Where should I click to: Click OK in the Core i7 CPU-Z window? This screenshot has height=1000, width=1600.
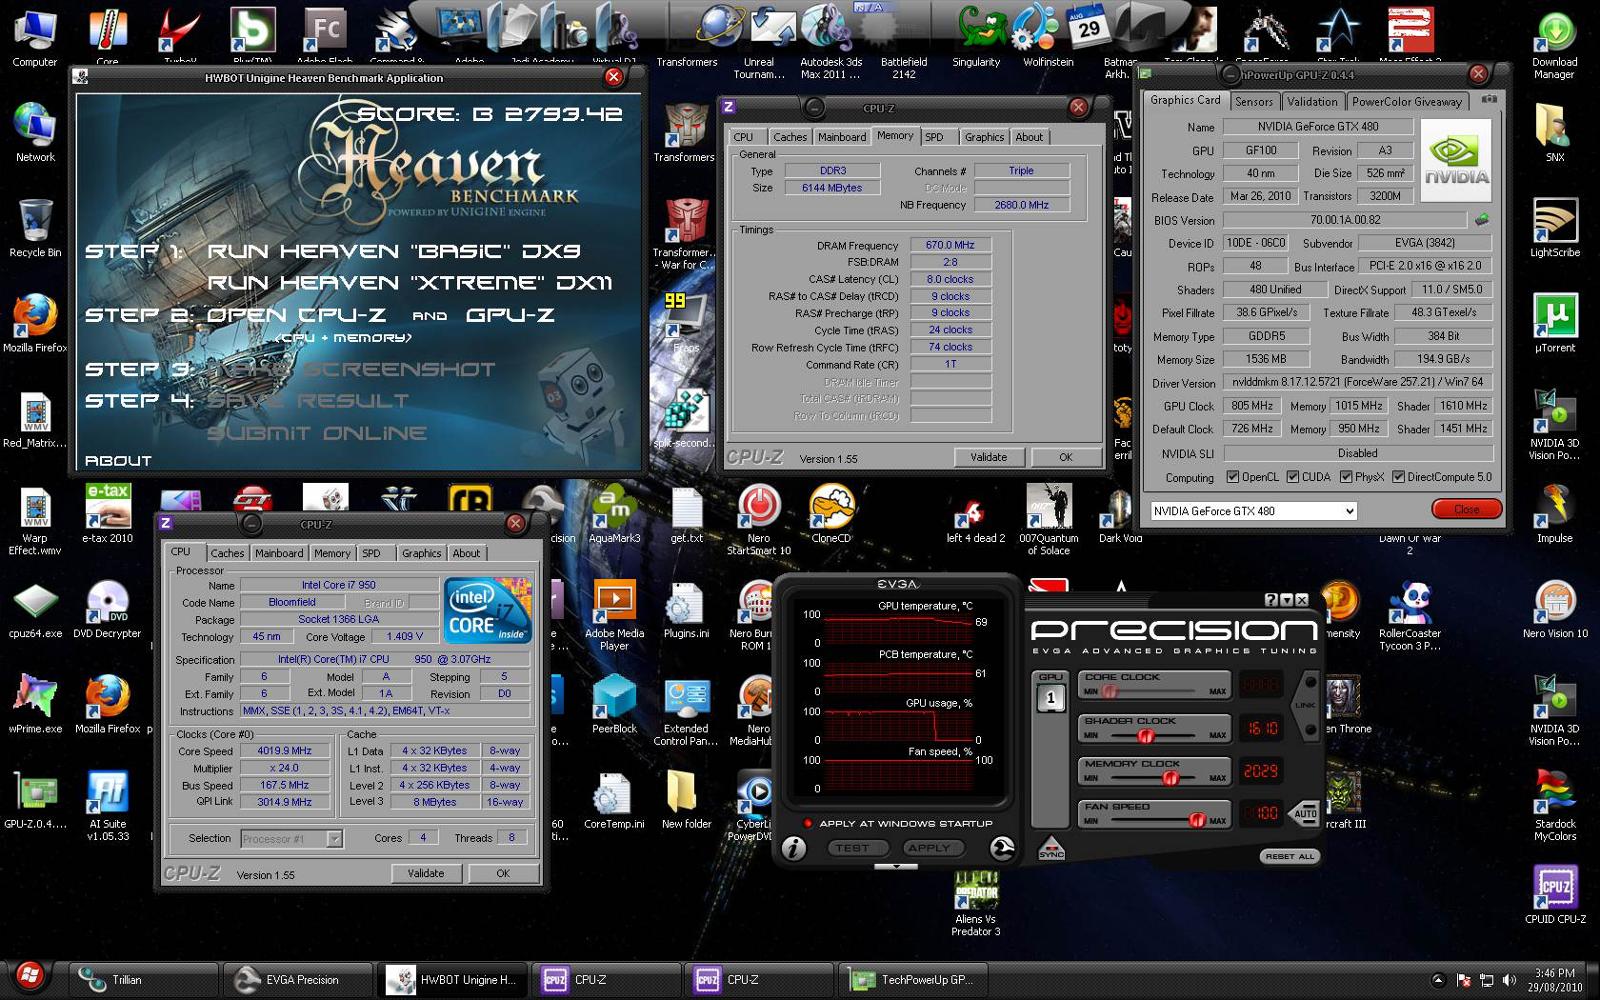(x=503, y=873)
